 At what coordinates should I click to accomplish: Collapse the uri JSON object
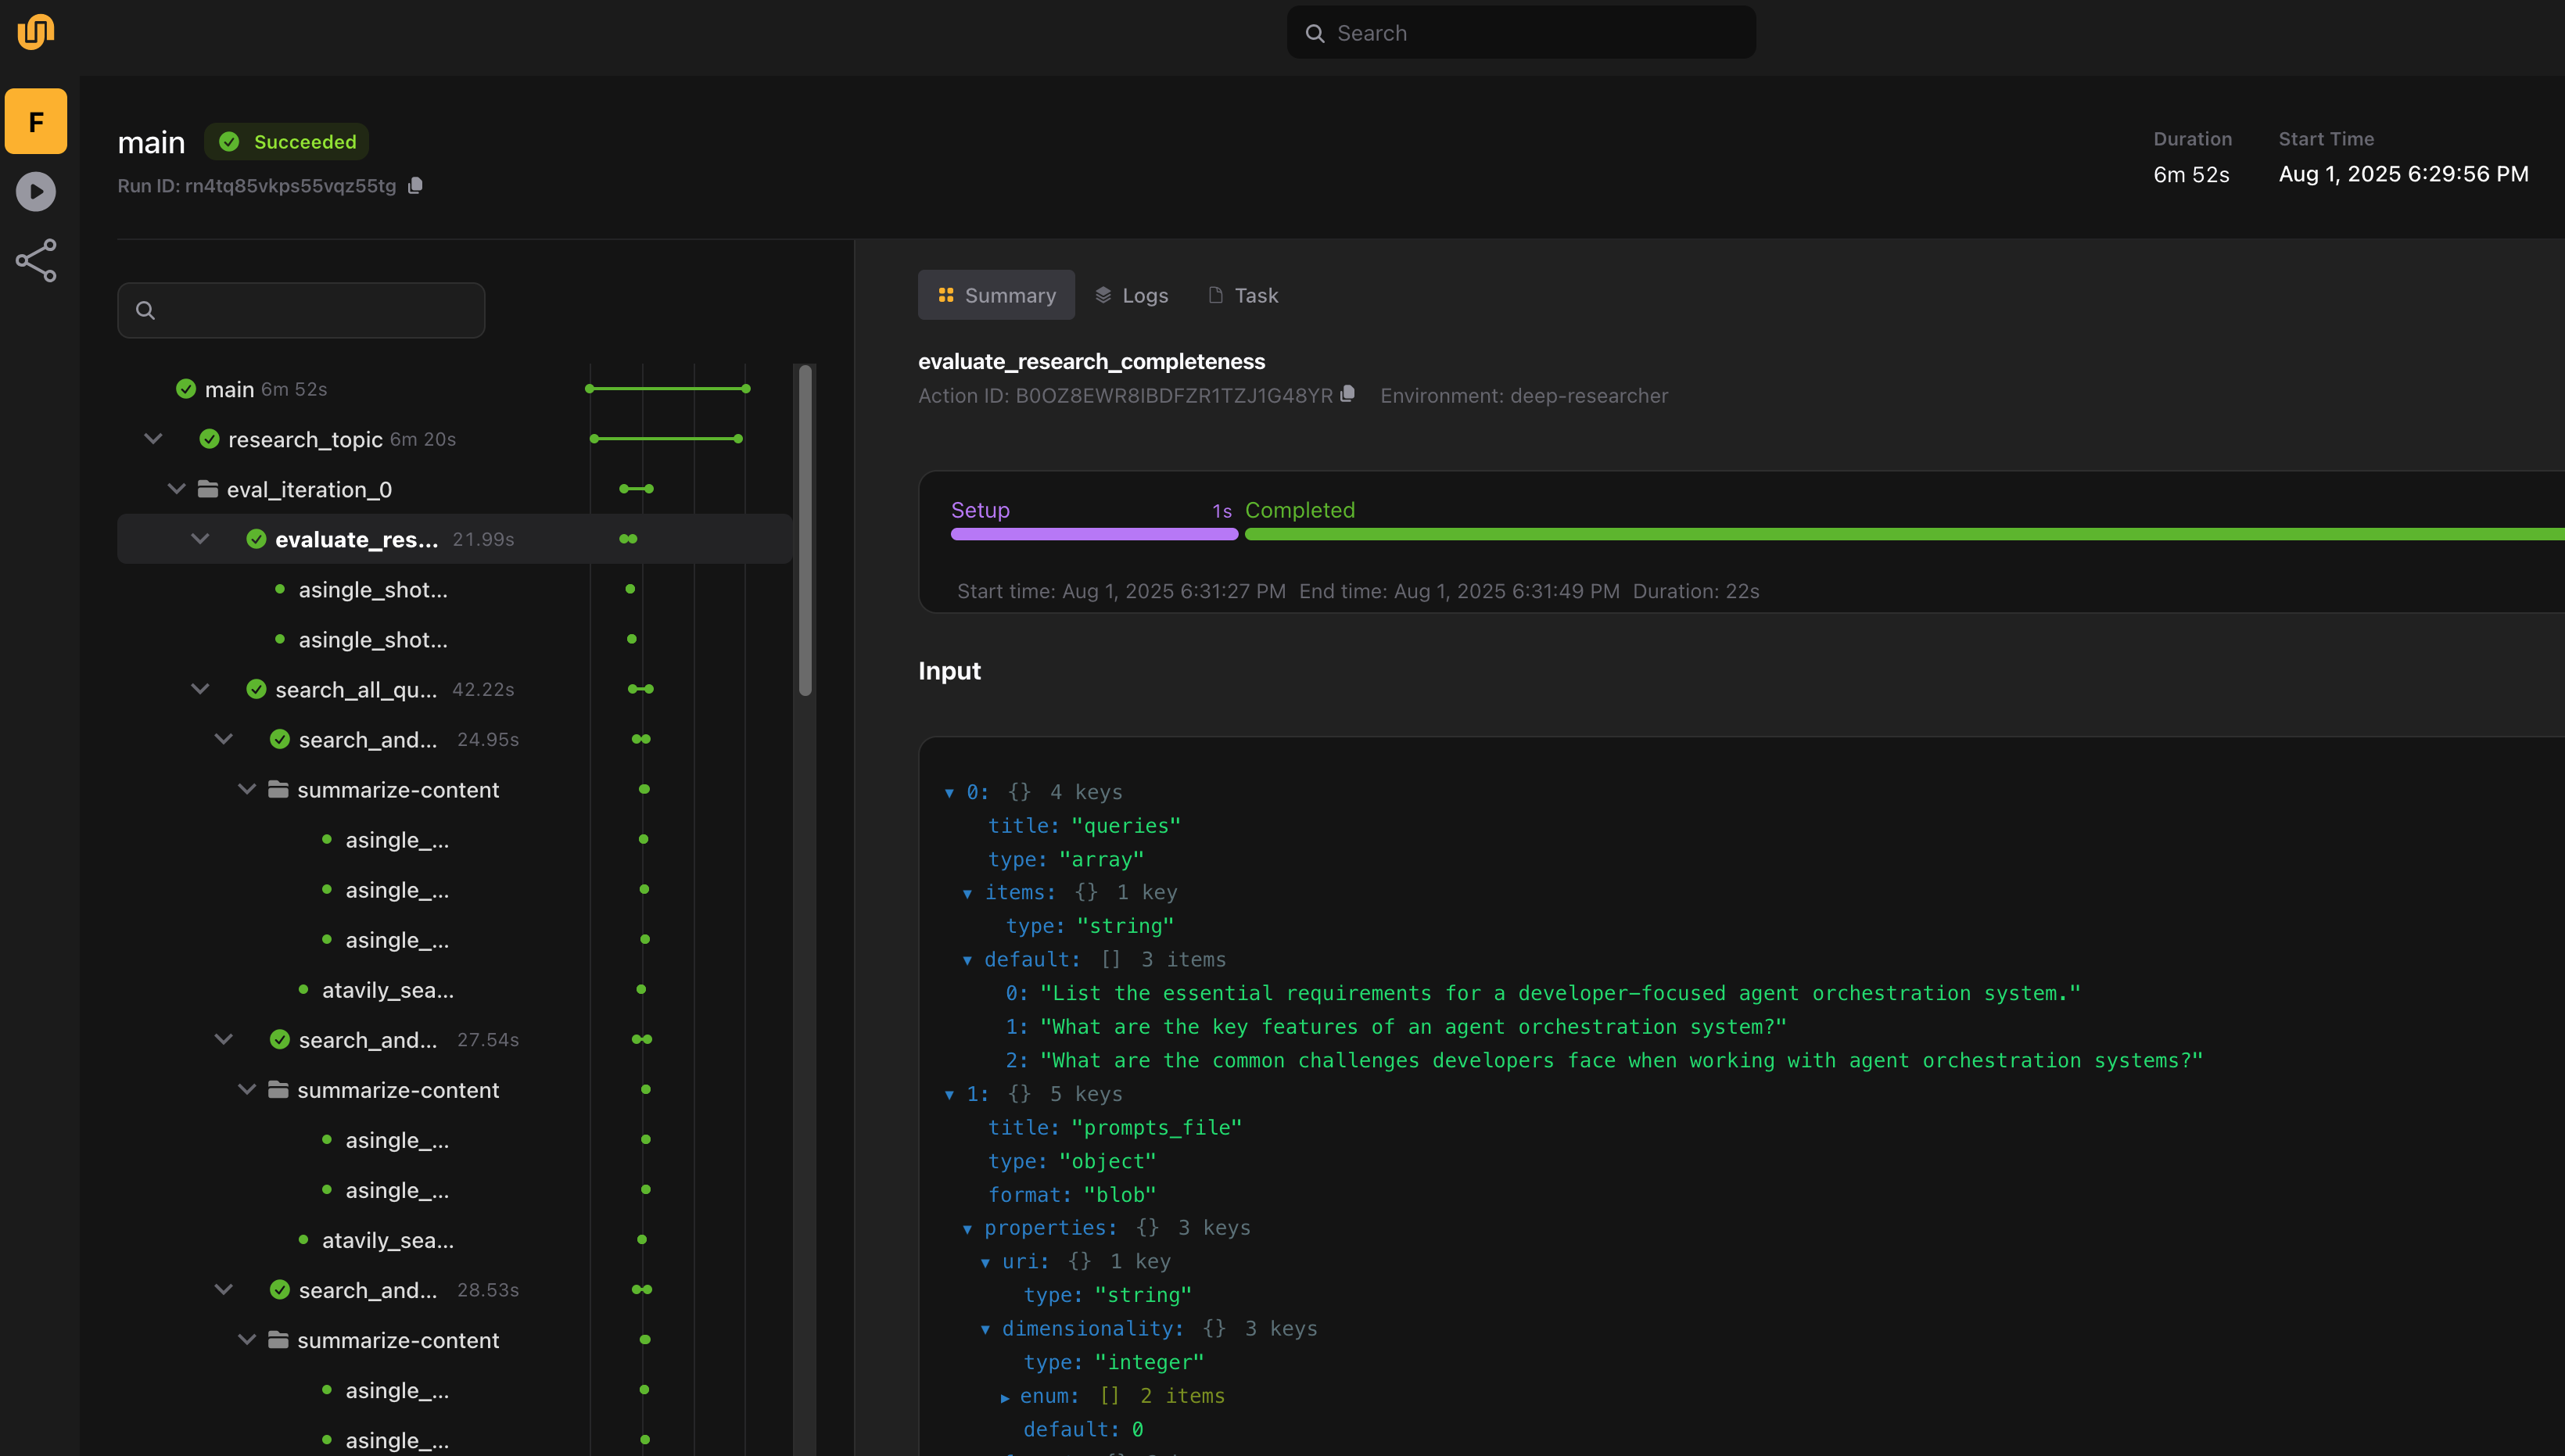[x=985, y=1263]
